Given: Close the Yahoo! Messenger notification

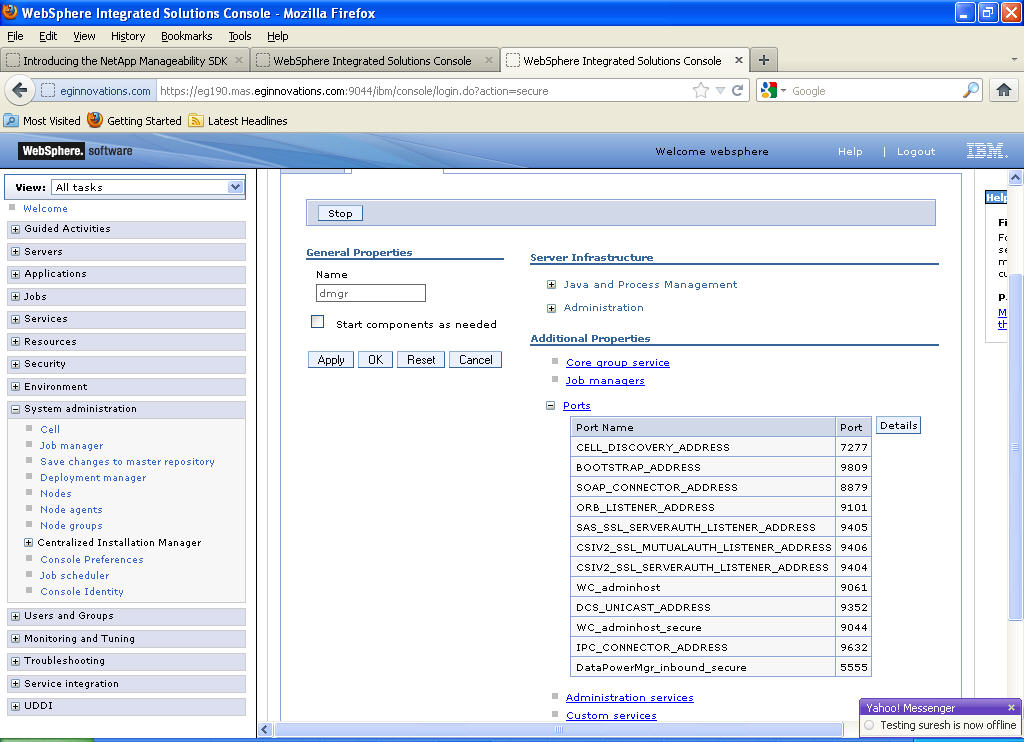Looking at the screenshot, I should pos(1011,707).
